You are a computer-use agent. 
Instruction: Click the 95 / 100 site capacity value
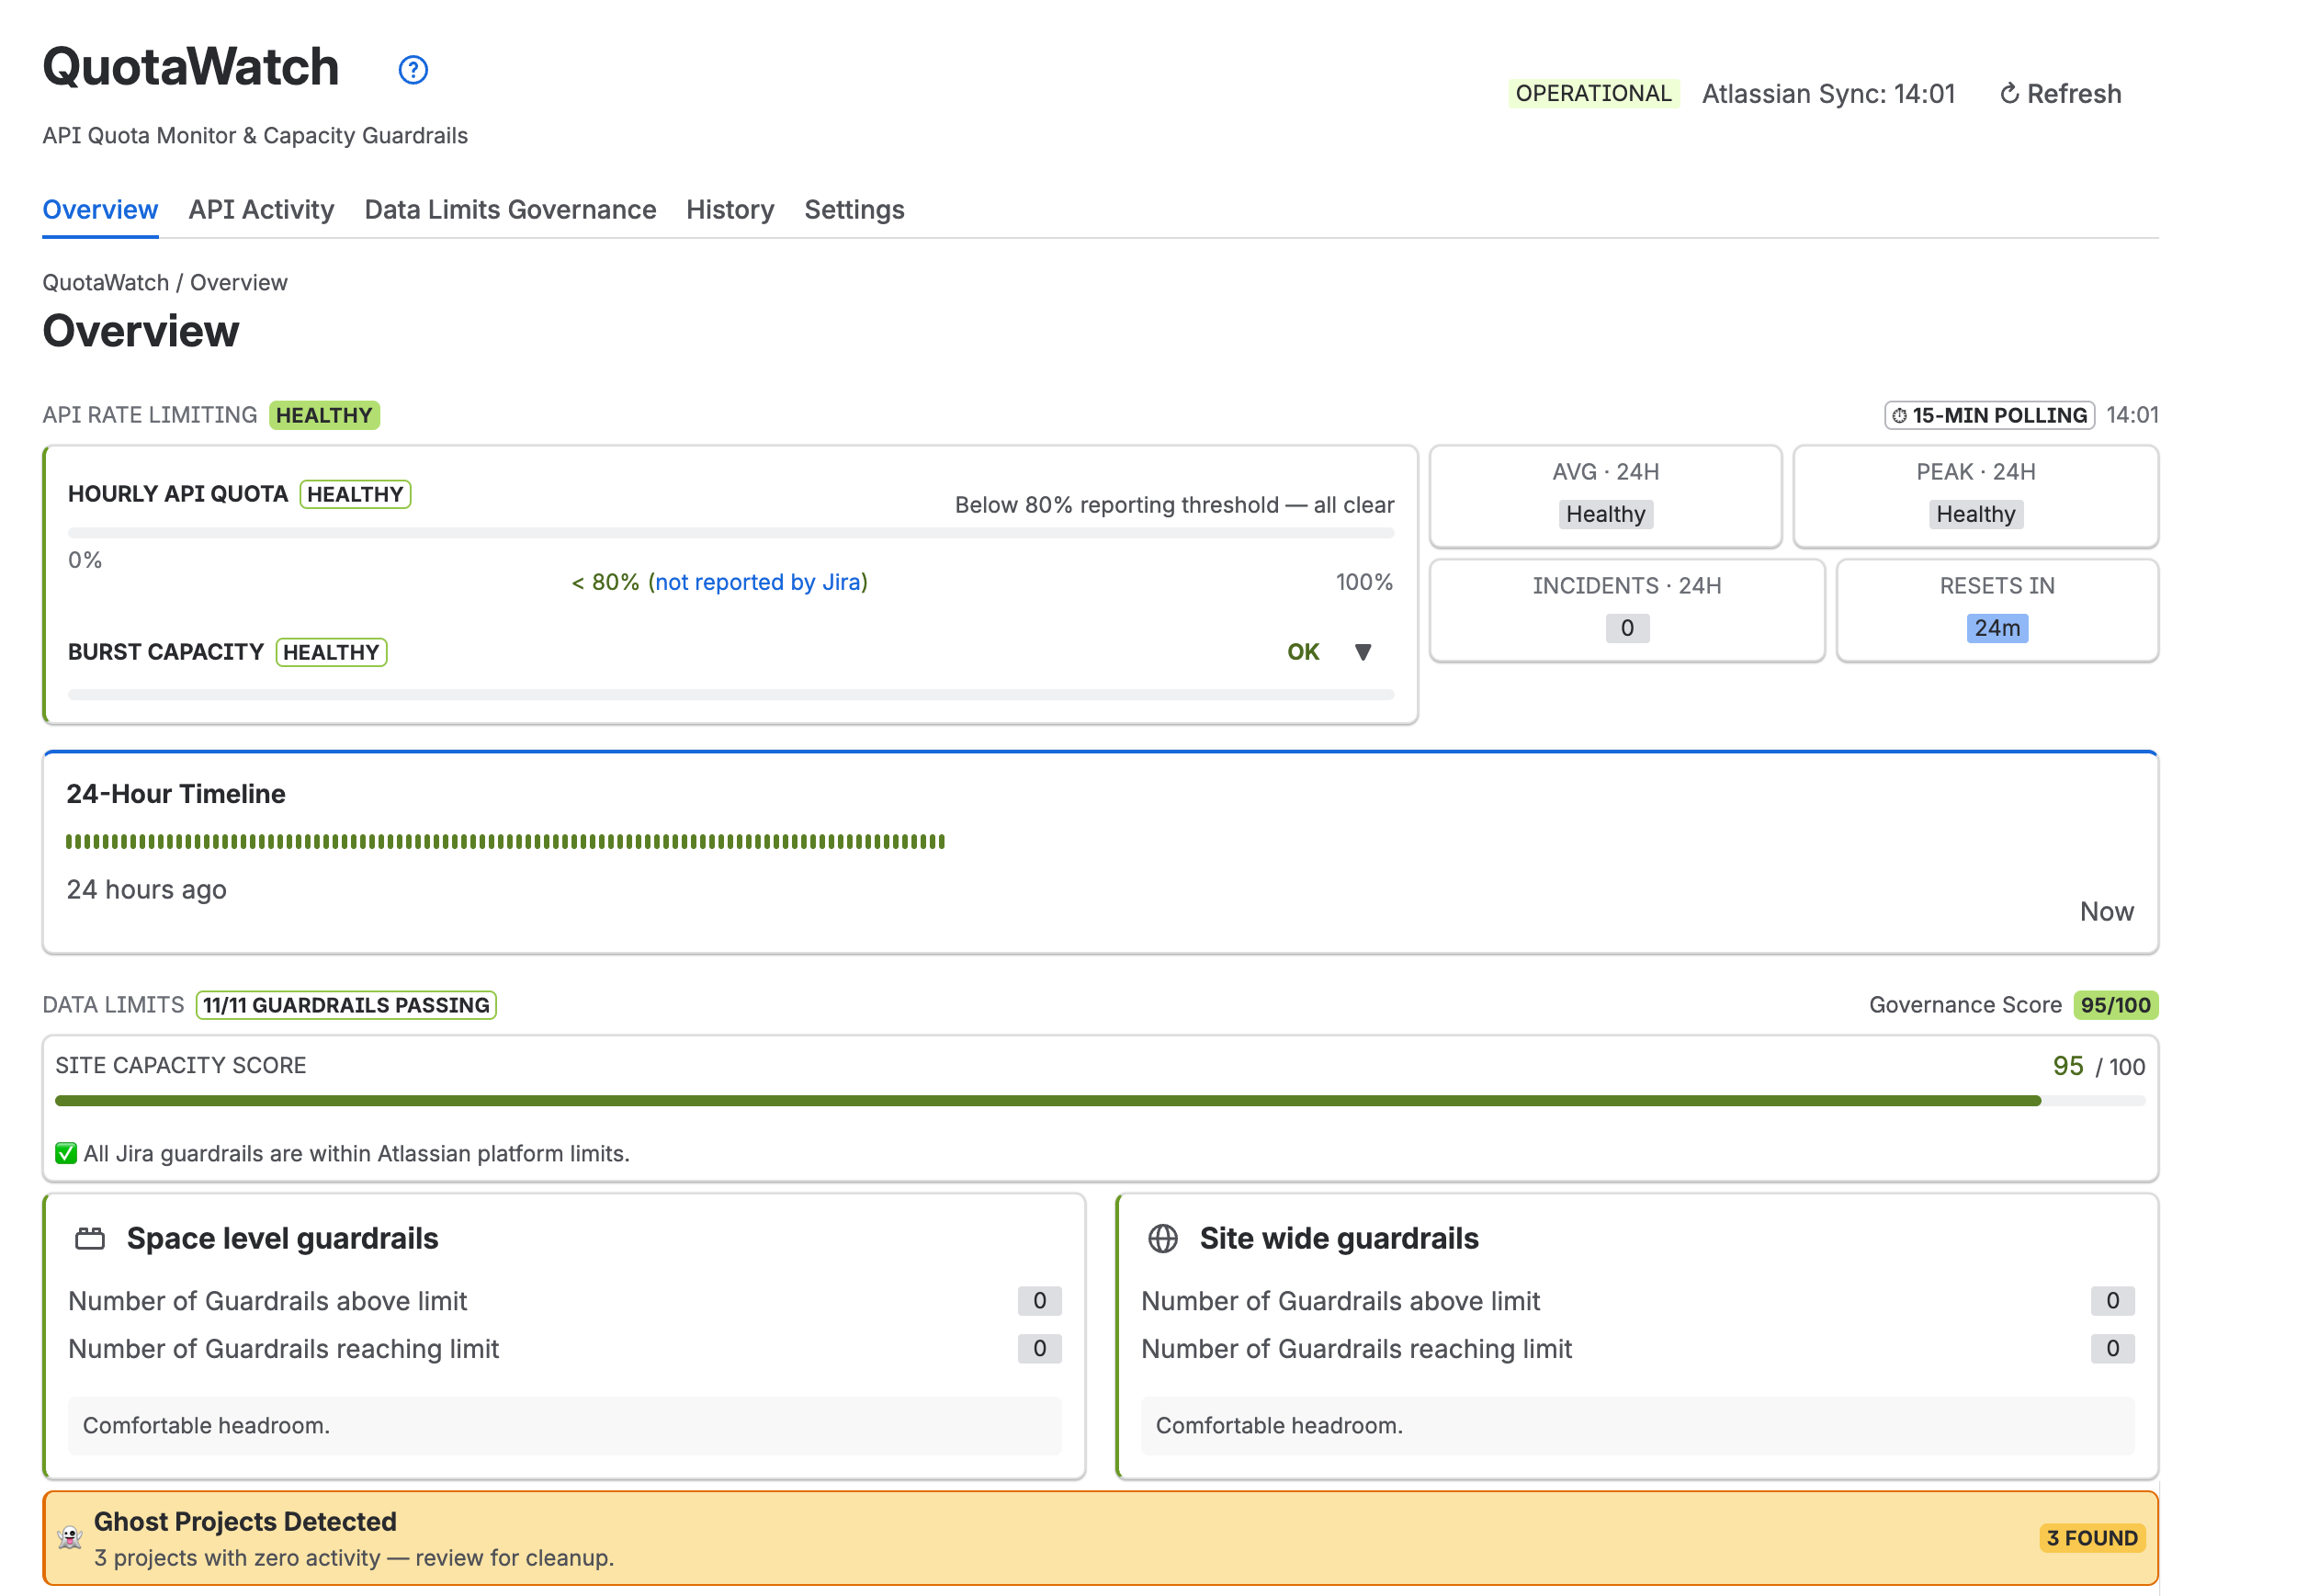(2099, 1066)
